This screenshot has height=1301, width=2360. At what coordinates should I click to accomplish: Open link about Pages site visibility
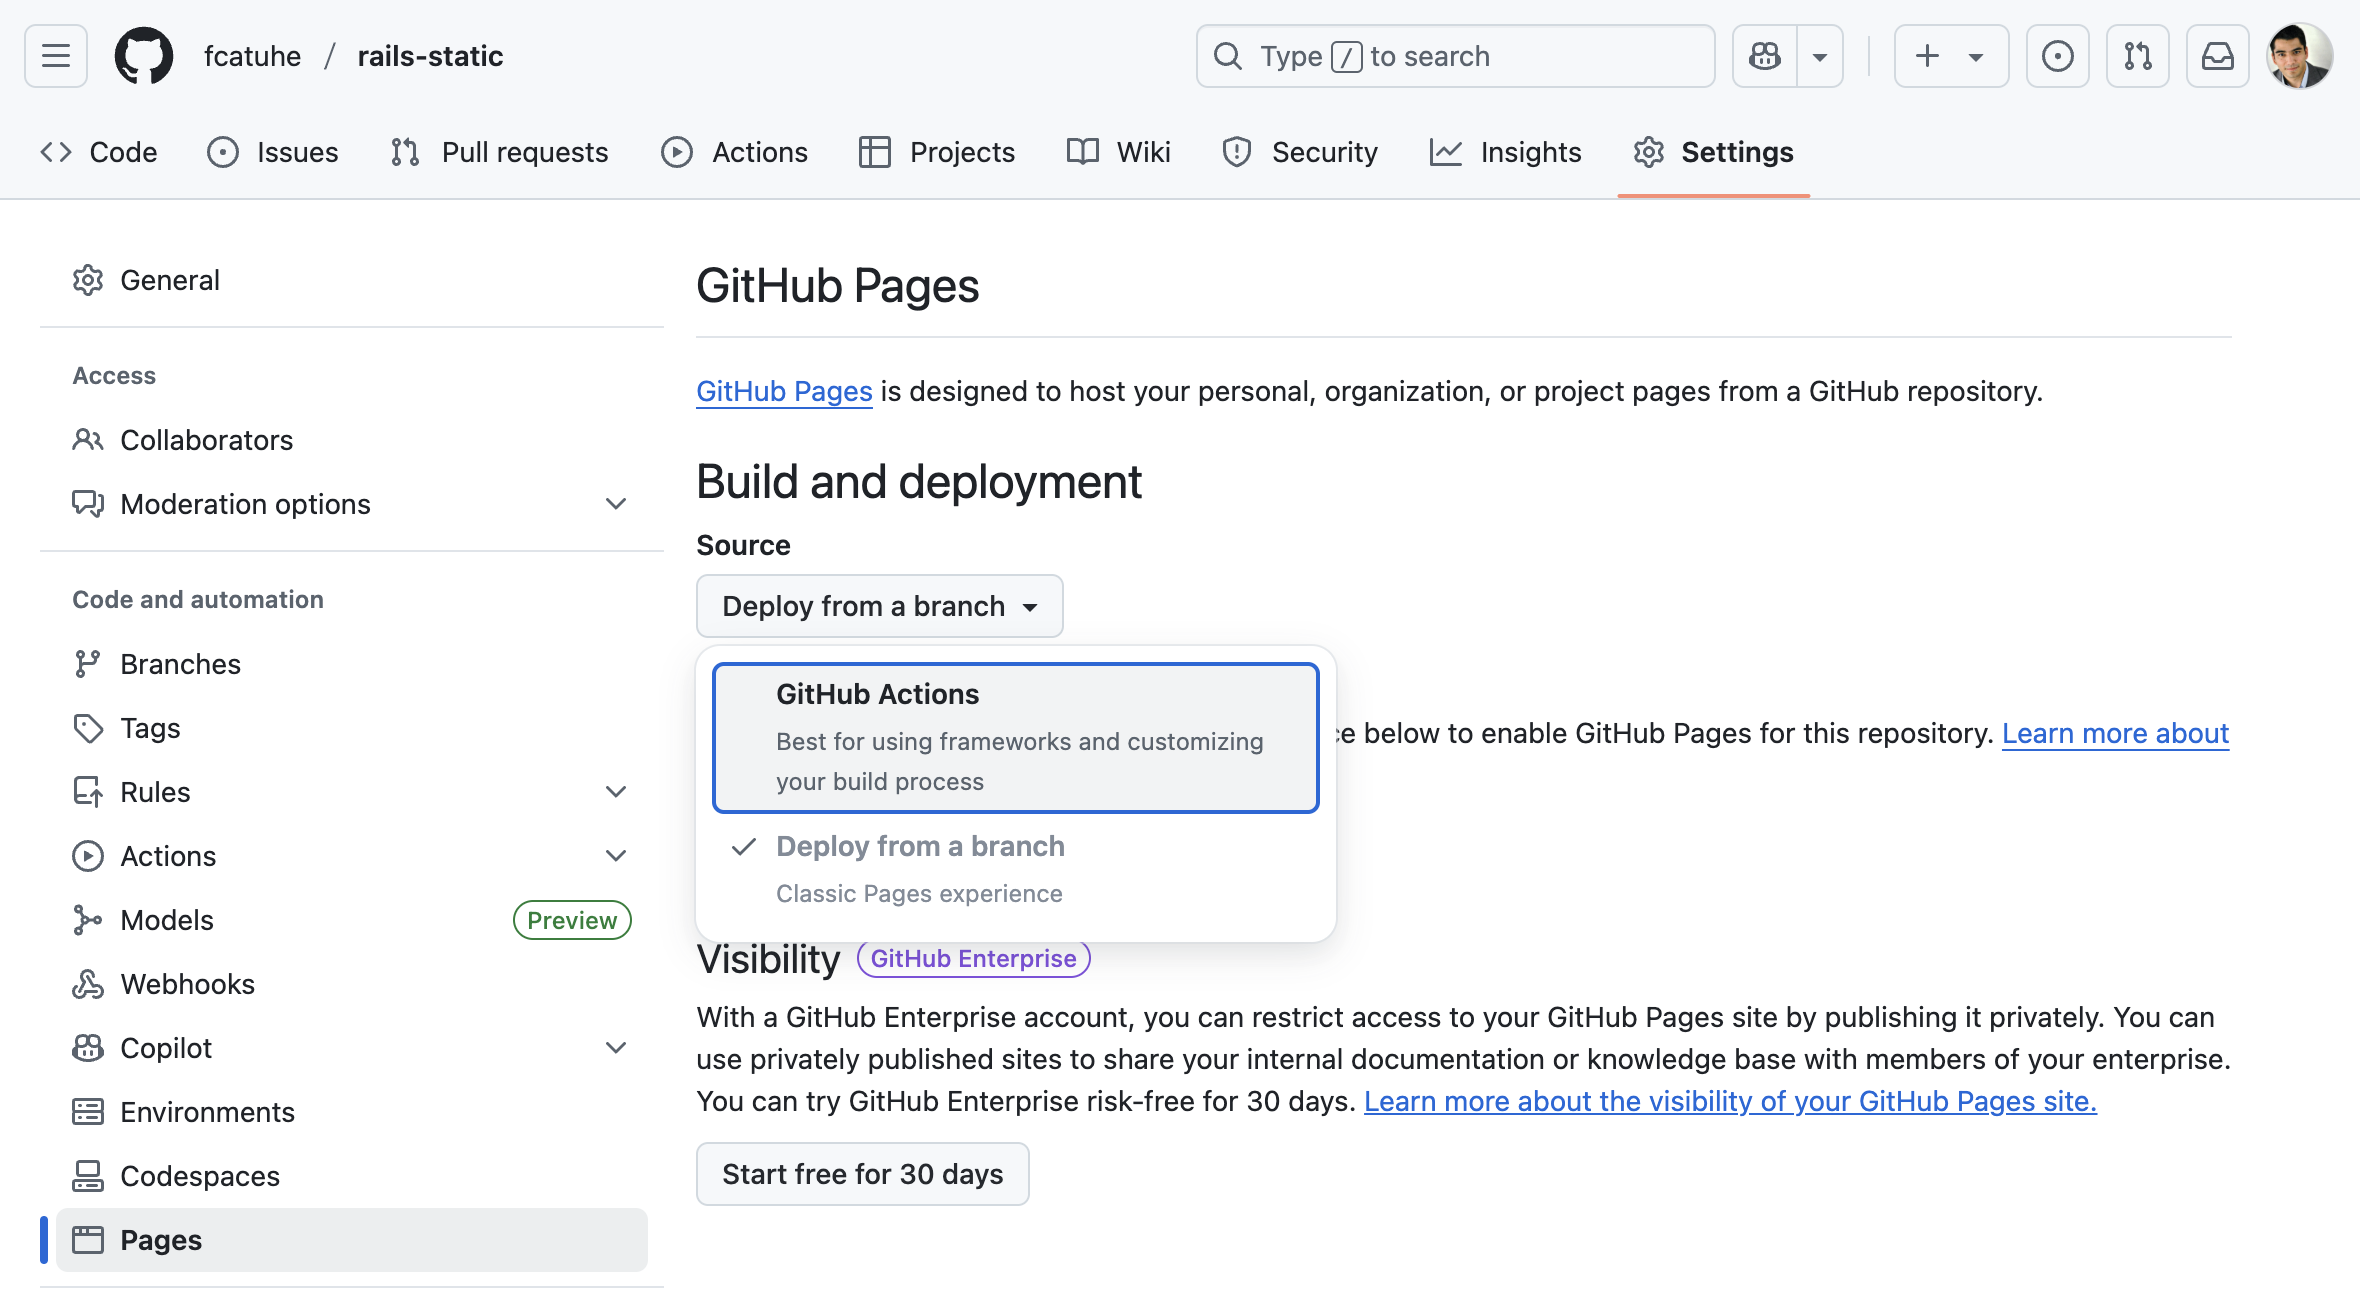tap(1730, 1101)
